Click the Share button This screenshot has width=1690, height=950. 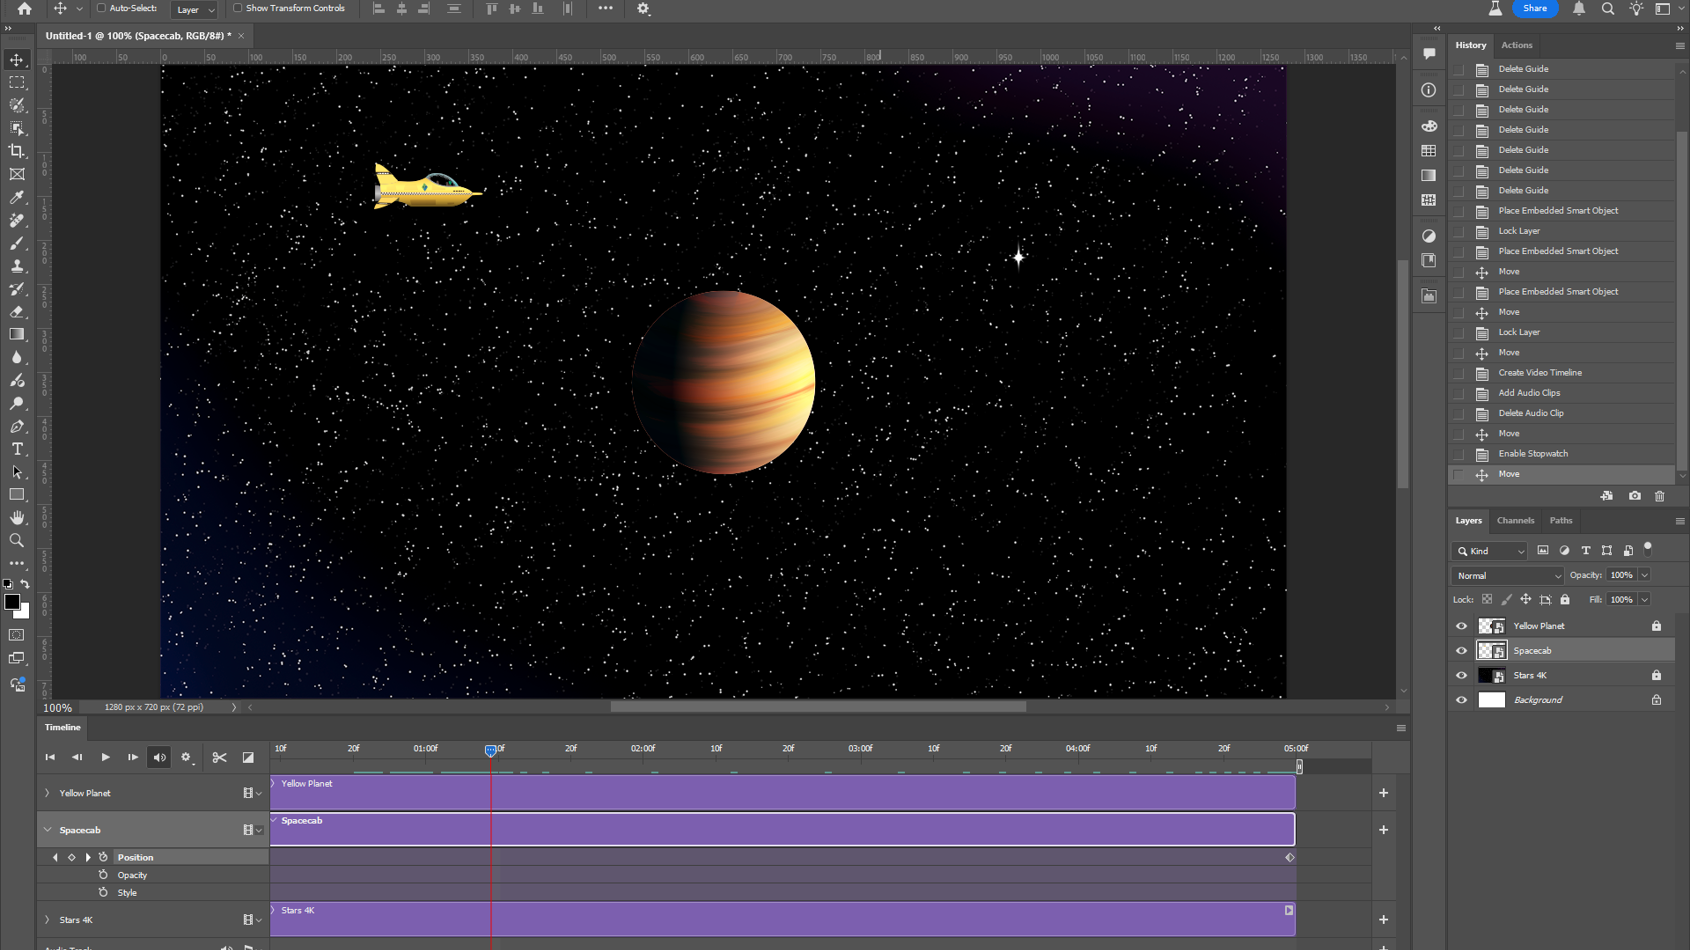tap(1534, 8)
